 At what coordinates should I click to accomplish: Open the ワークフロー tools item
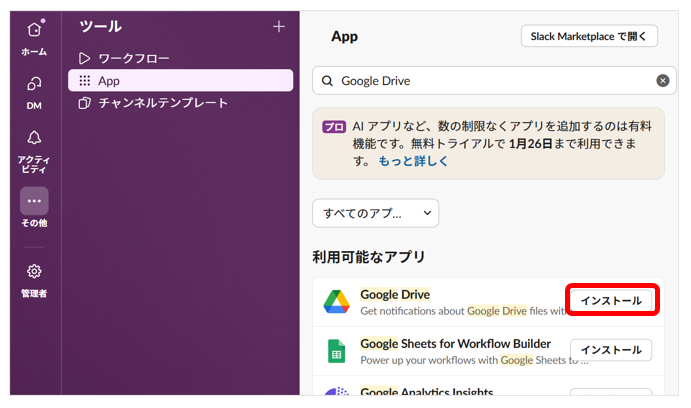click(181, 58)
